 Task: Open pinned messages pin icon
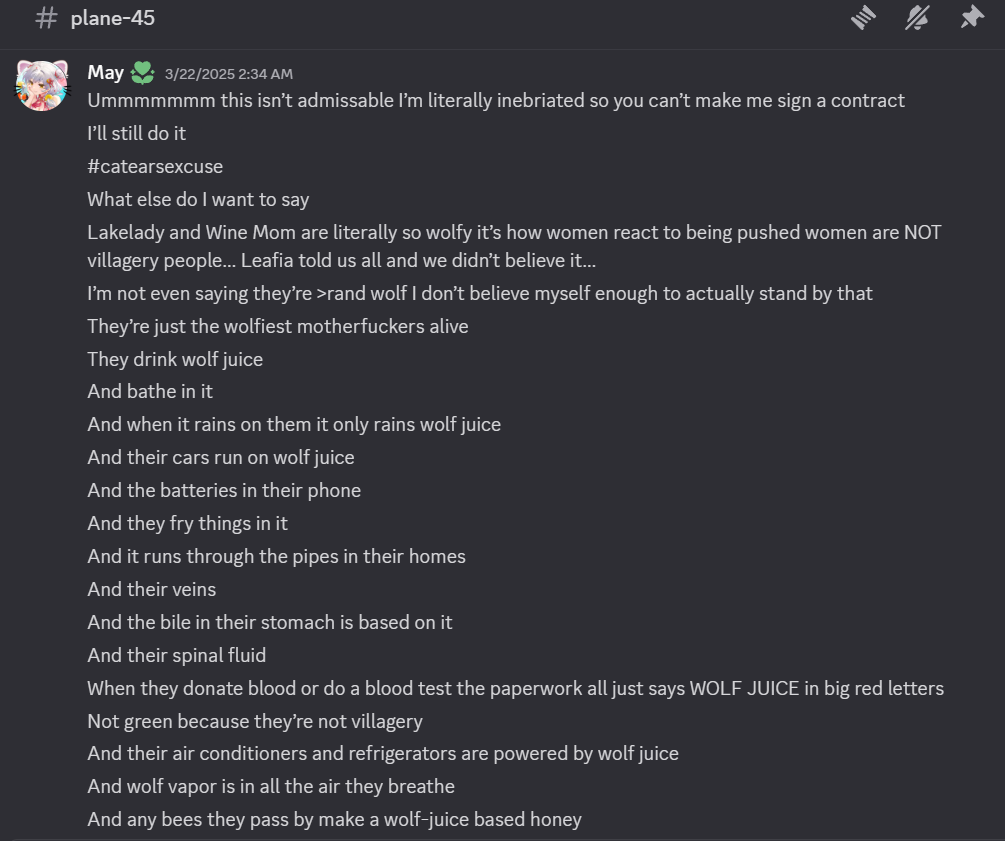tap(972, 17)
